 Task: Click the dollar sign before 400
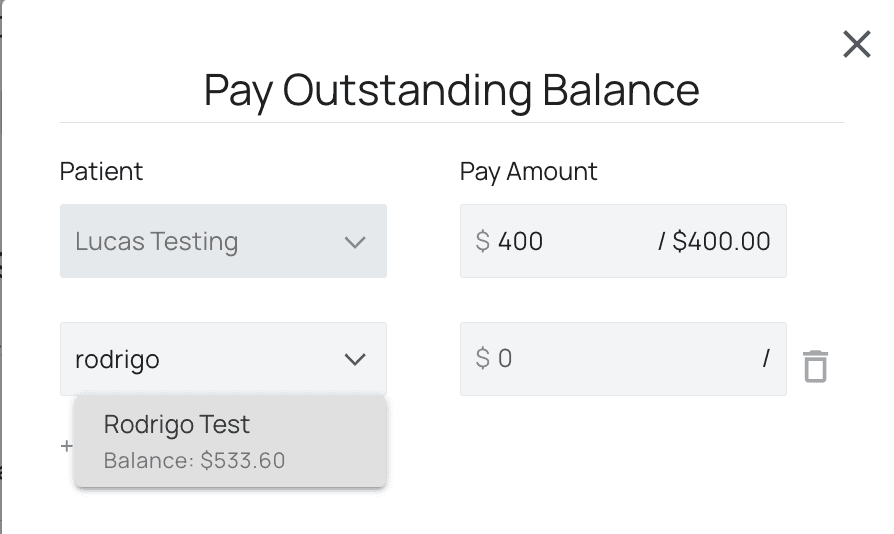pos(483,241)
